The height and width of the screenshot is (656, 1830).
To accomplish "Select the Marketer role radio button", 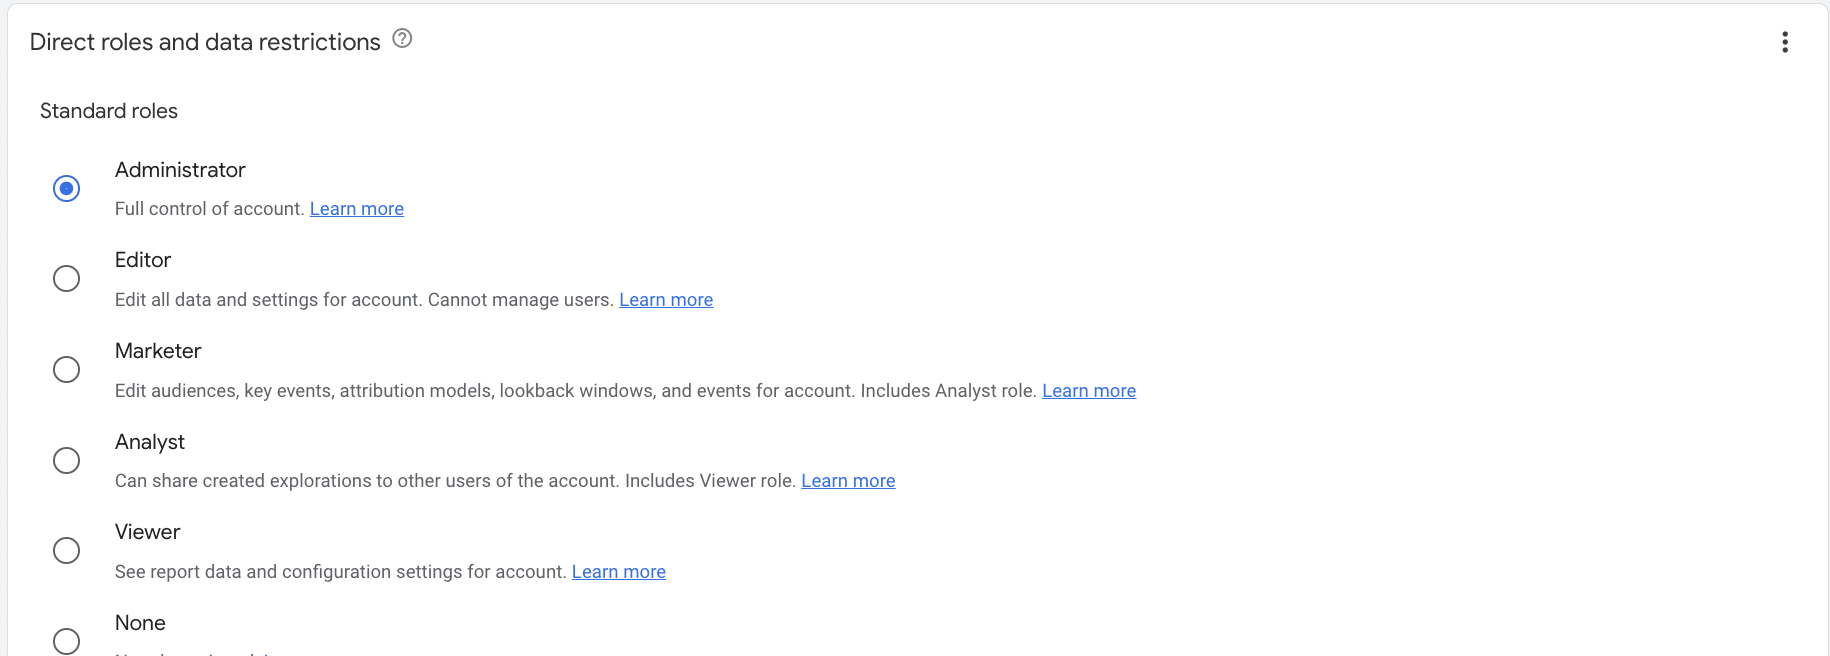I will [x=66, y=369].
